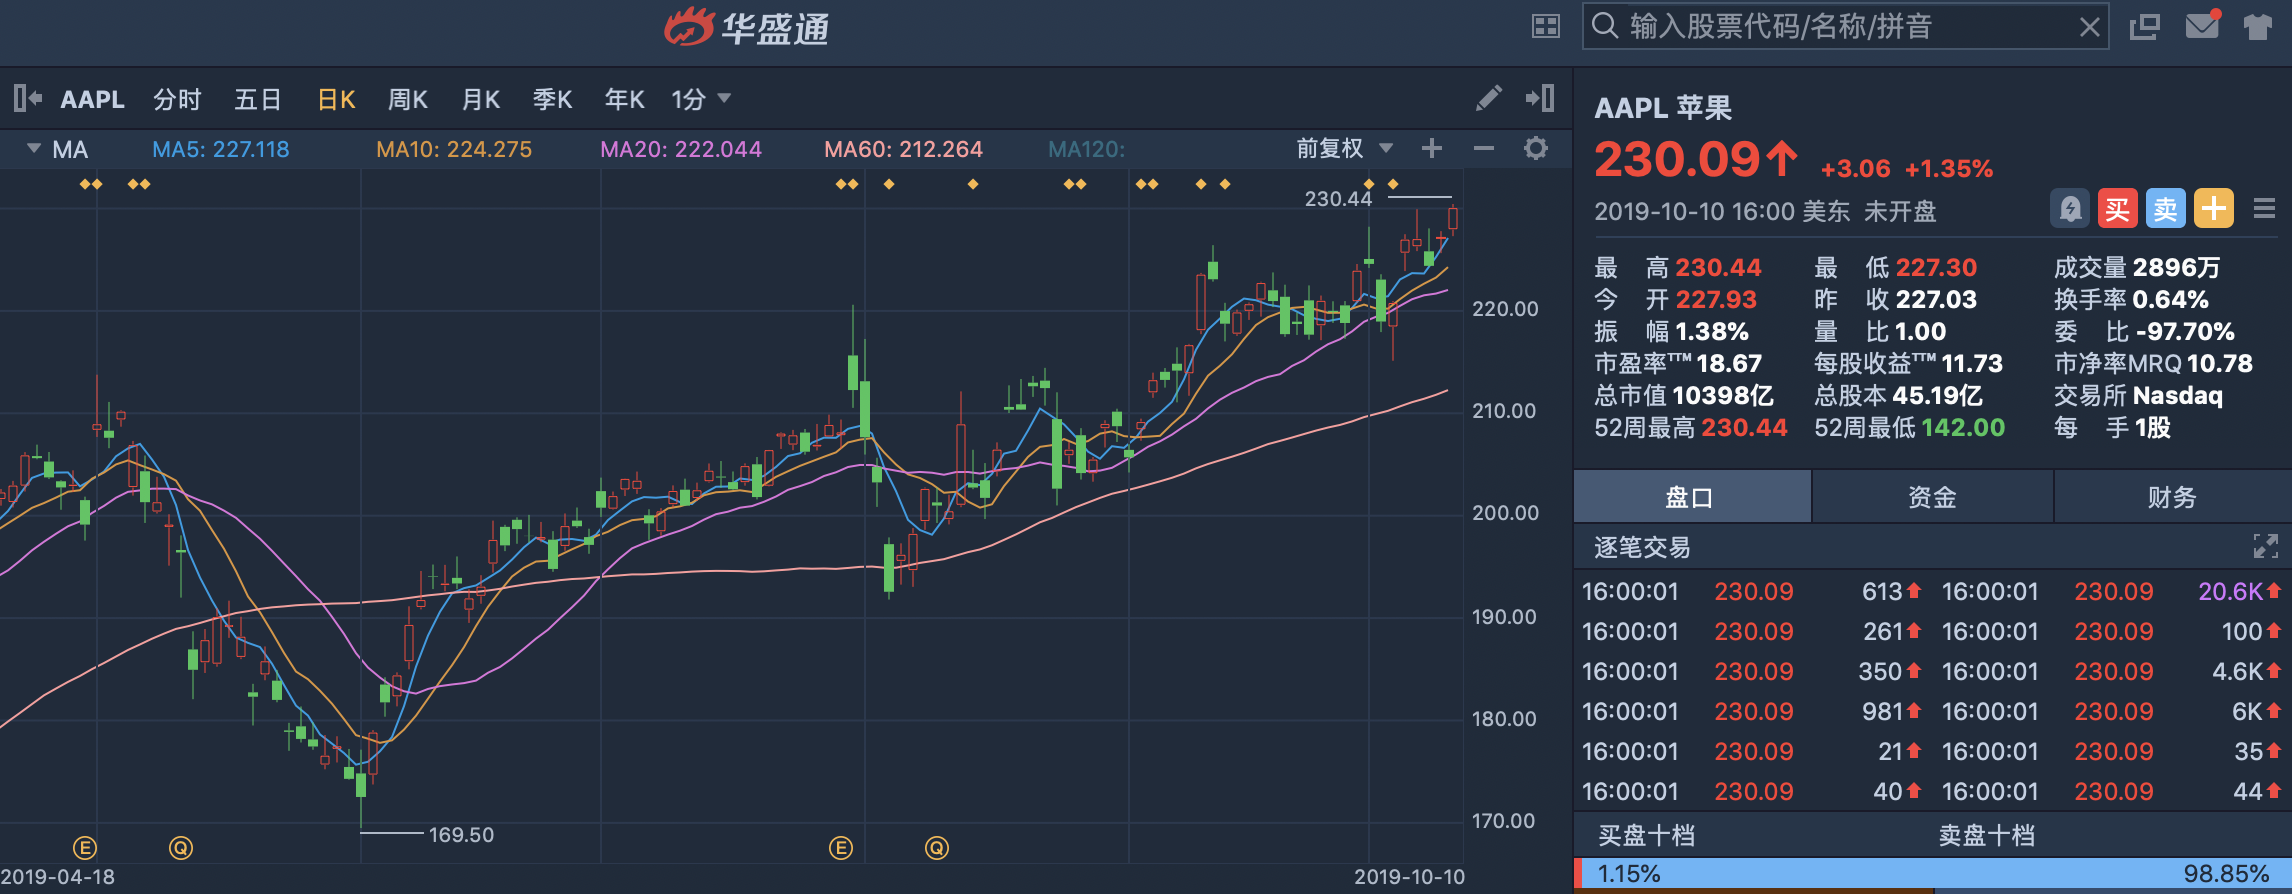Viewport: 2292px width, 894px height.
Task: Zoom in chart with plus icon
Action: pyautogui.click(x=1432, y=149)
